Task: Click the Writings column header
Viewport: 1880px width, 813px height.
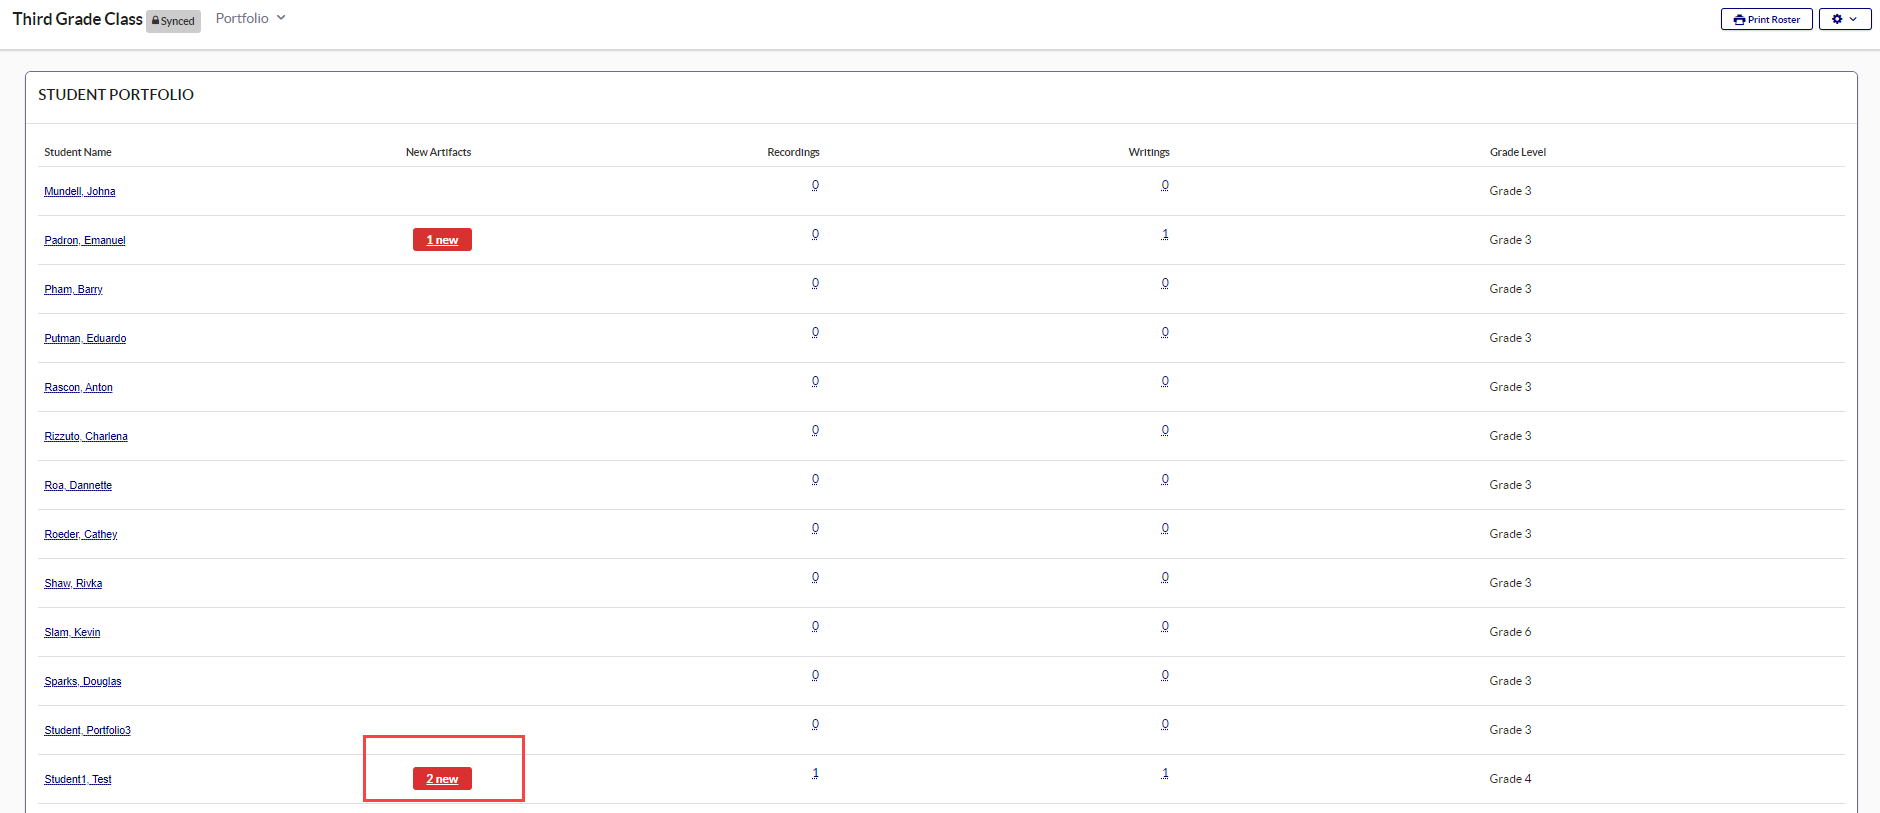Action: coord(1149,152)
